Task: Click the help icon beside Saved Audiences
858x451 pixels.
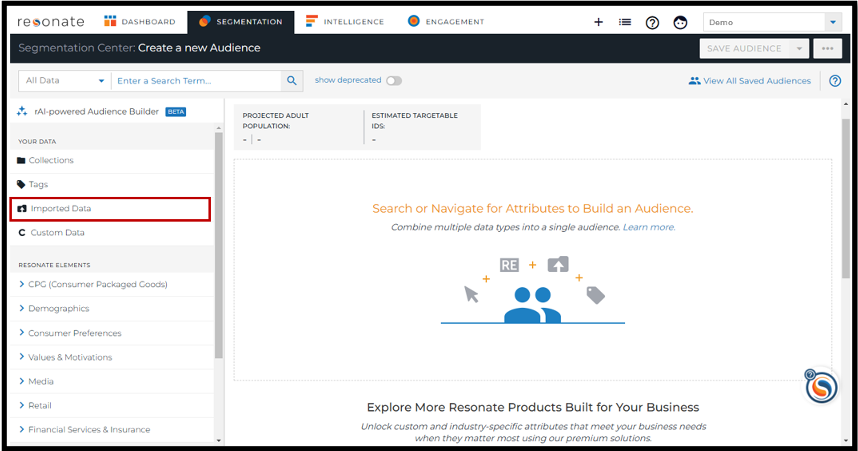Action: (x=835, y=80)
